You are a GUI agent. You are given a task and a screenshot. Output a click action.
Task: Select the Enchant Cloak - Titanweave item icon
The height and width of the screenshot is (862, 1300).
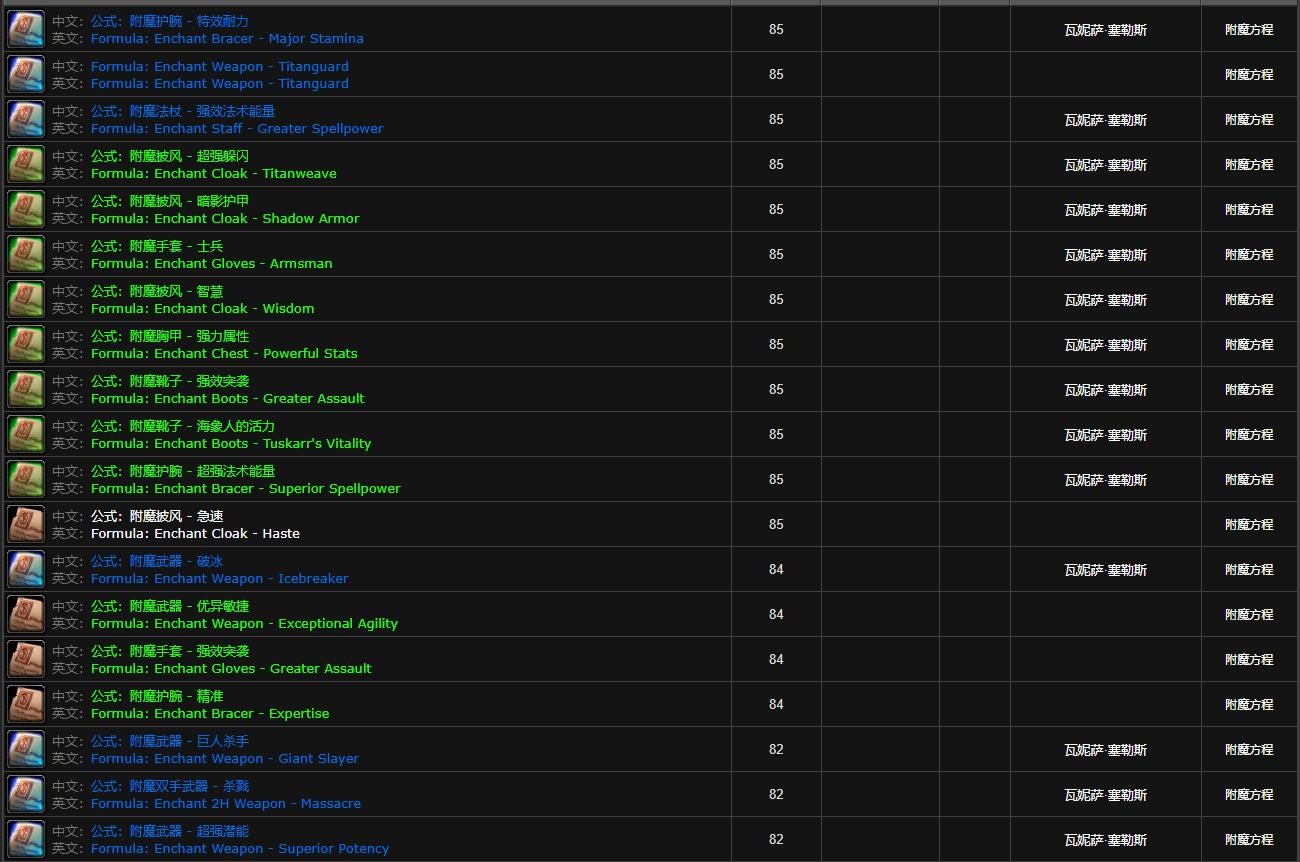26,165
